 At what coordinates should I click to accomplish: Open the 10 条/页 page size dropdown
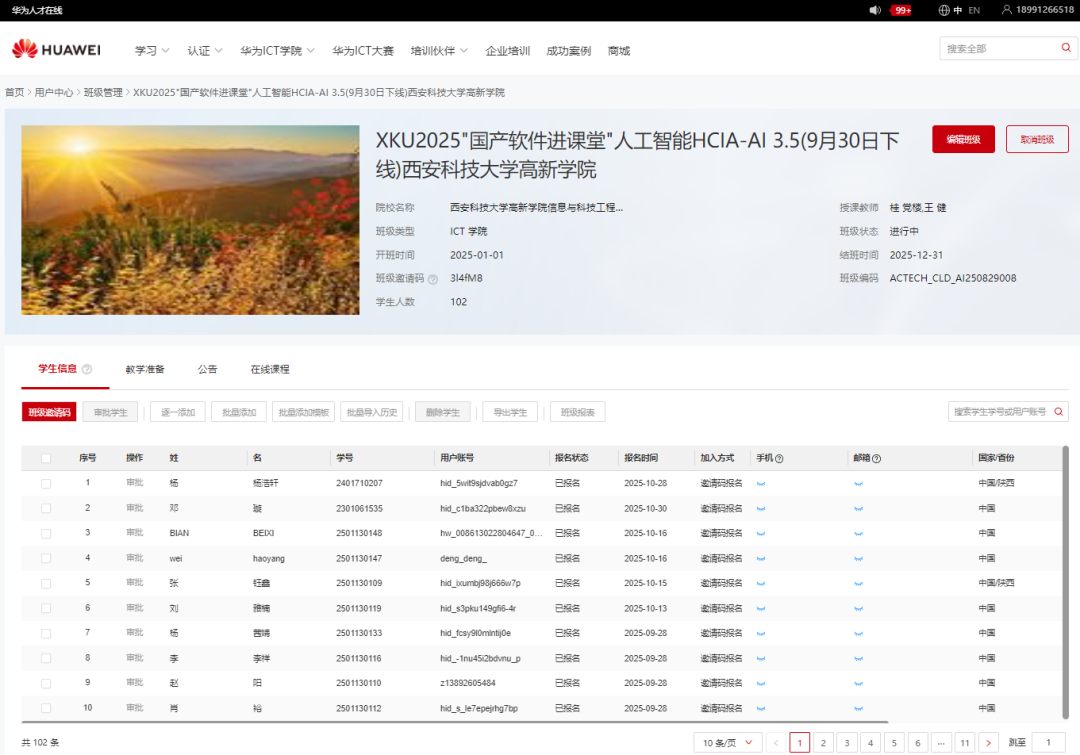click(727, 743)
